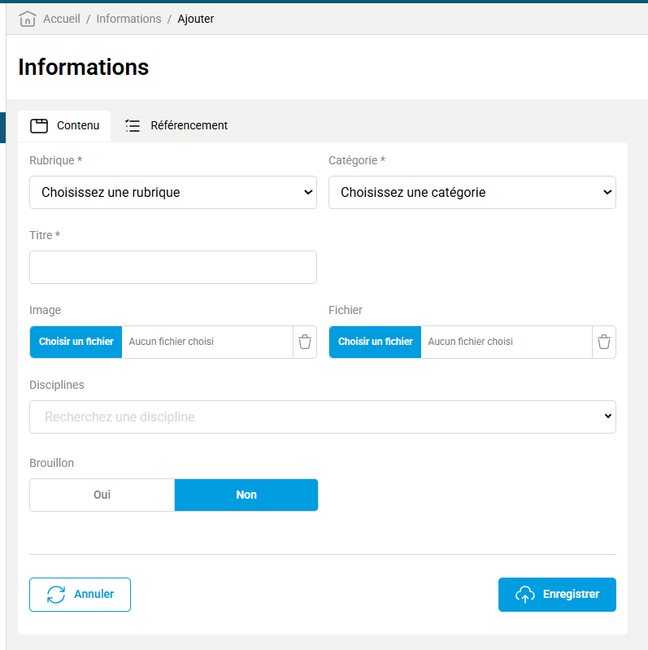This screenshot has height=650, width=648.
Task: Click the refresh arrows icon on Annuler
Action: click(x=56, y=594)
